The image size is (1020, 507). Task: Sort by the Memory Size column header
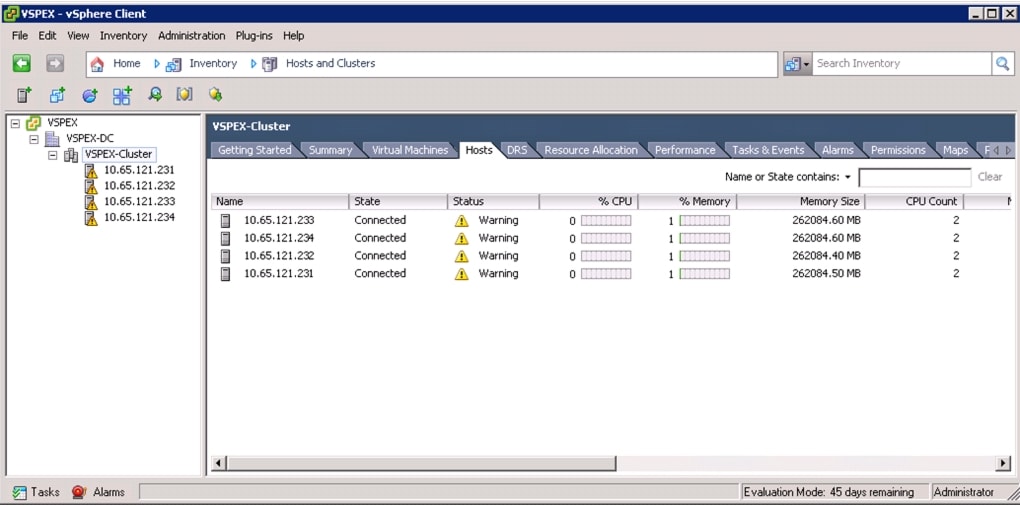click(801, 202)
